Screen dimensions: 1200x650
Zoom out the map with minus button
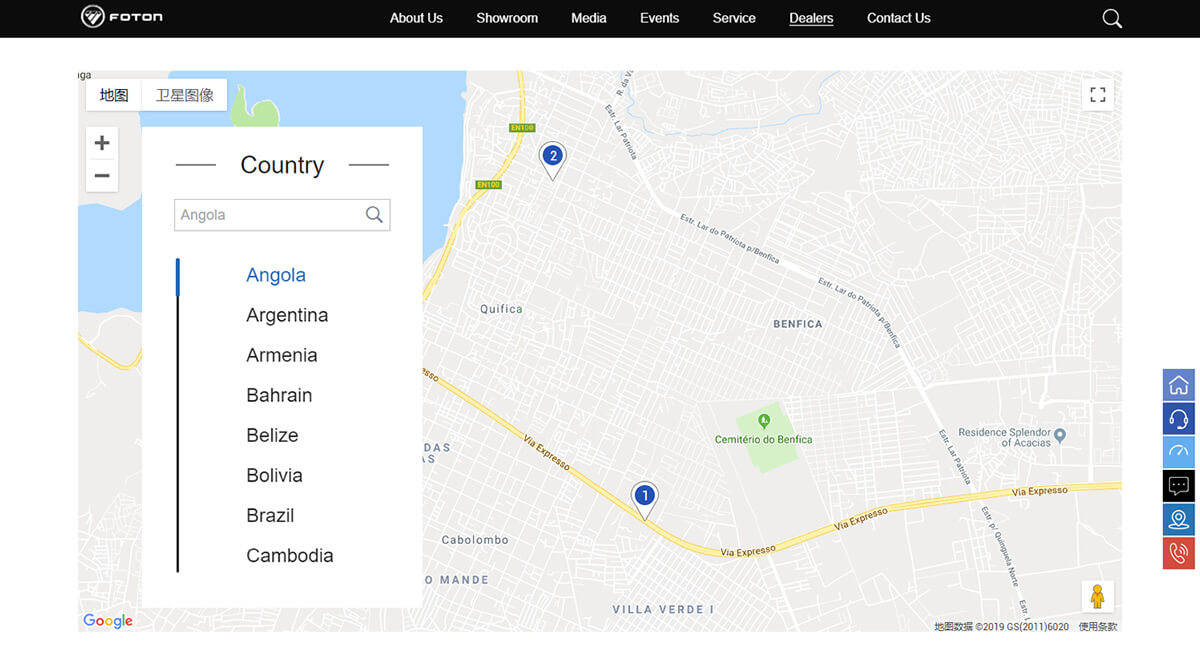pos(102,176)
